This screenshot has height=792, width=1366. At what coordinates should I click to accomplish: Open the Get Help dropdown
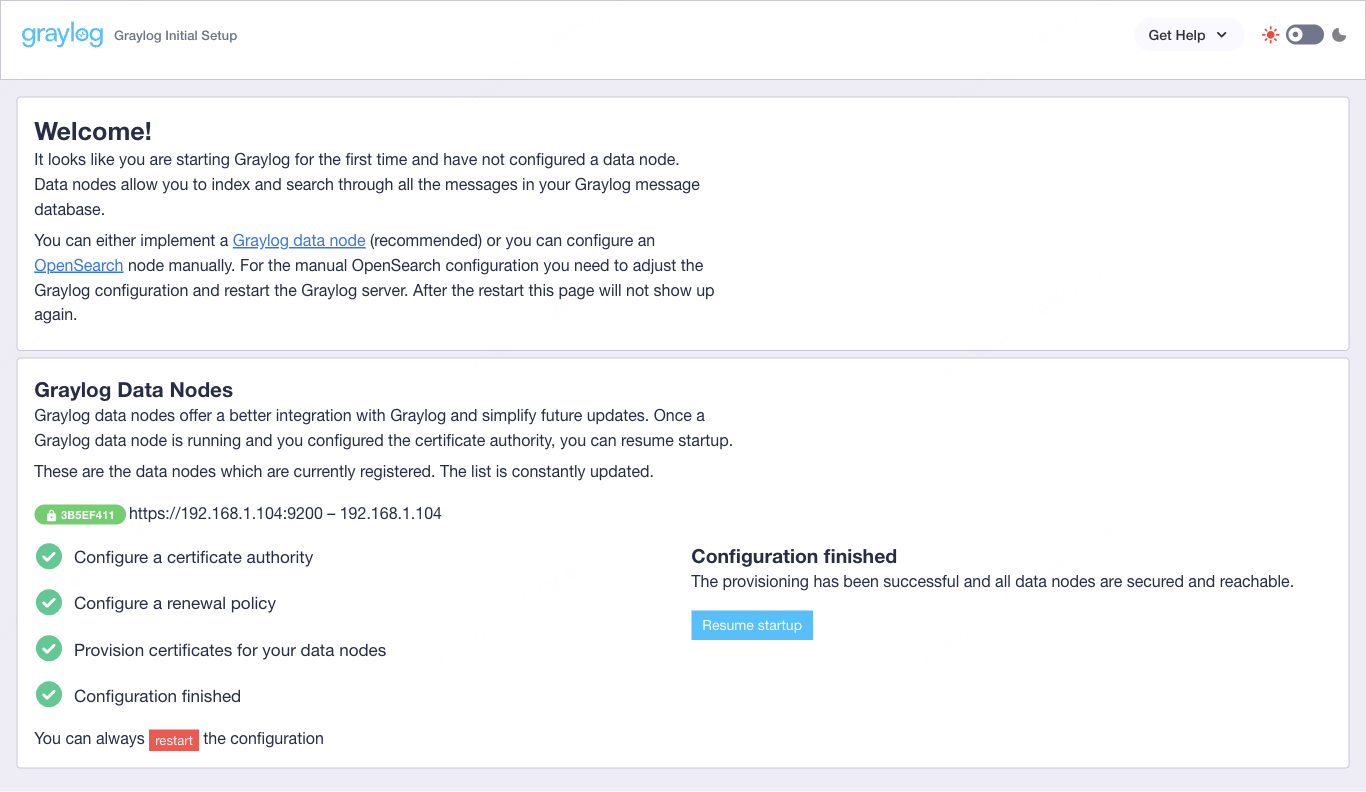1188,34
